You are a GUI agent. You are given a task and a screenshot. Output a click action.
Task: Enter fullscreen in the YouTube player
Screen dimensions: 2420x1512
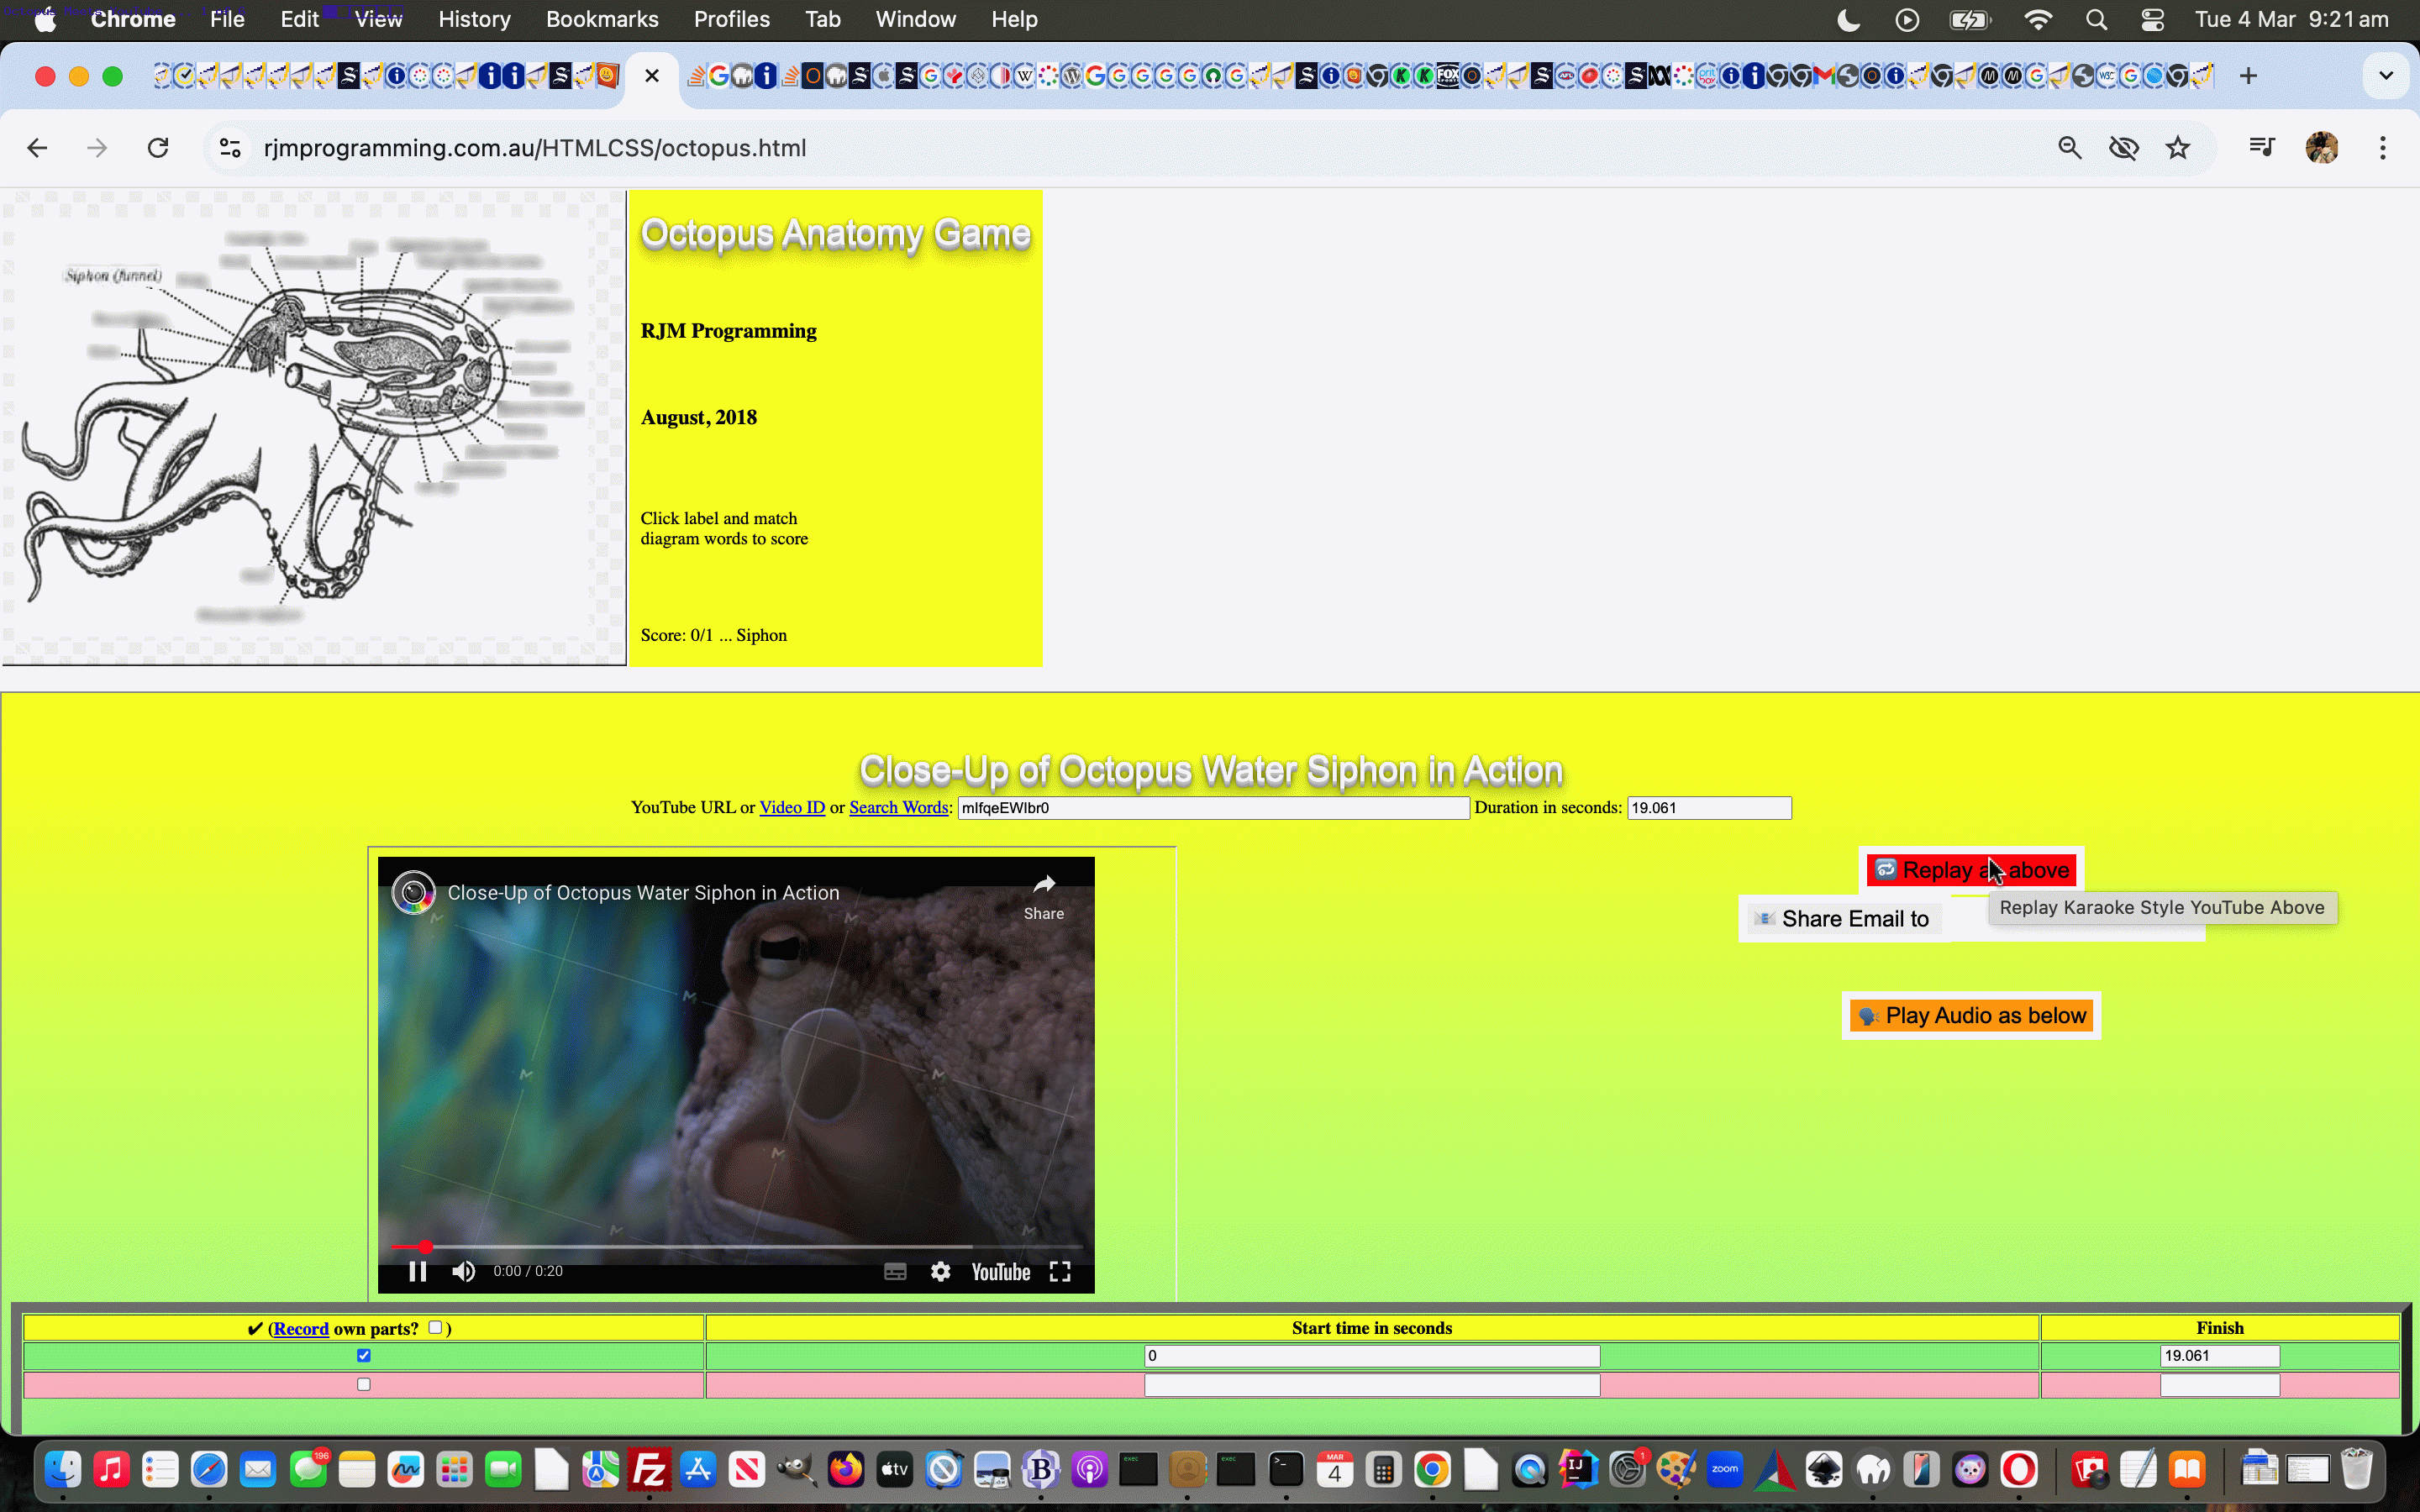point(1060,1271)
